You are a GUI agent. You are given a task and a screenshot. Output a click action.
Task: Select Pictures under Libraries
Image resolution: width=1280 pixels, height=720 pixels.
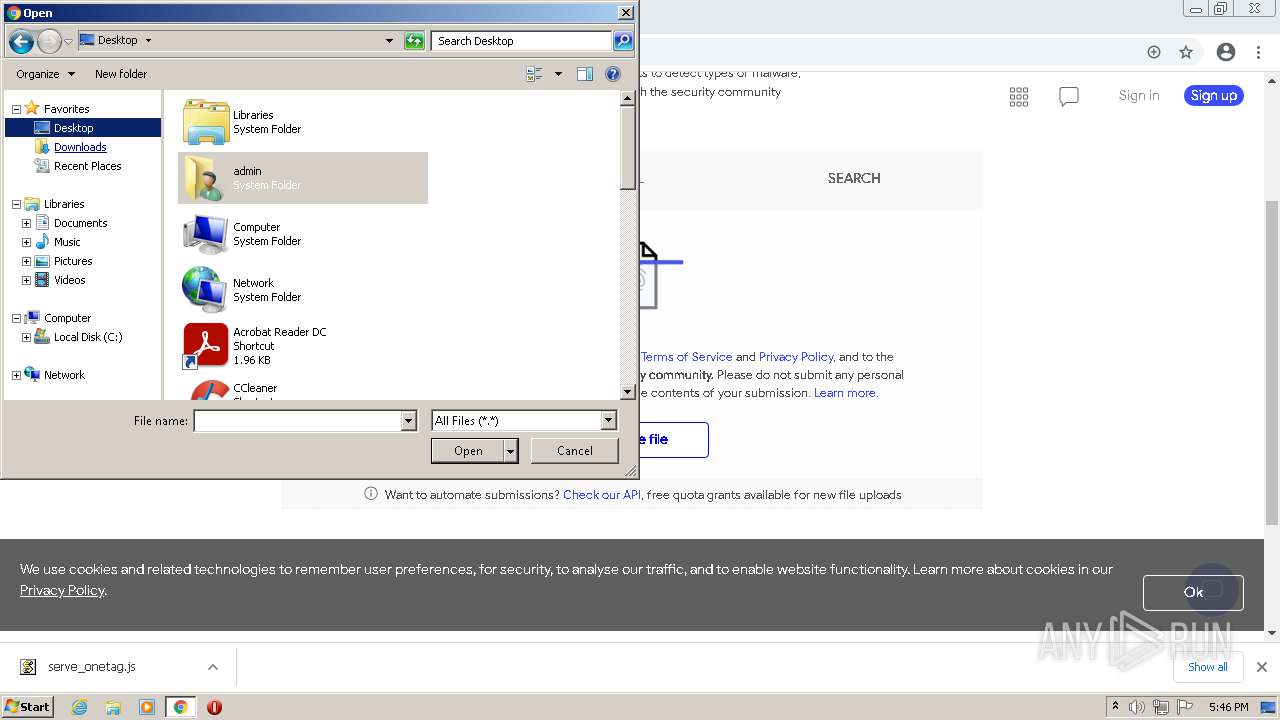73,261
